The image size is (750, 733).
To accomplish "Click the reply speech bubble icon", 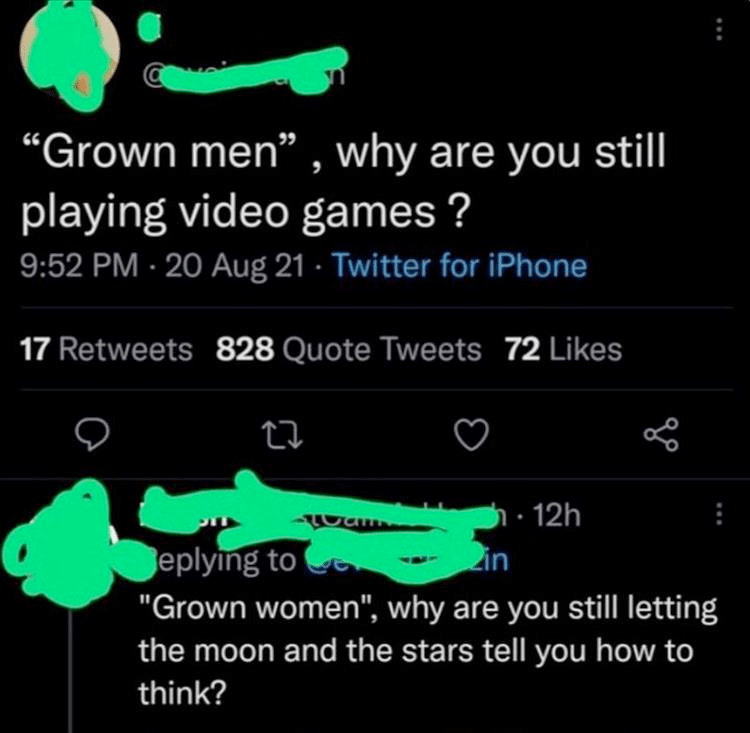I will click(93, 434).
